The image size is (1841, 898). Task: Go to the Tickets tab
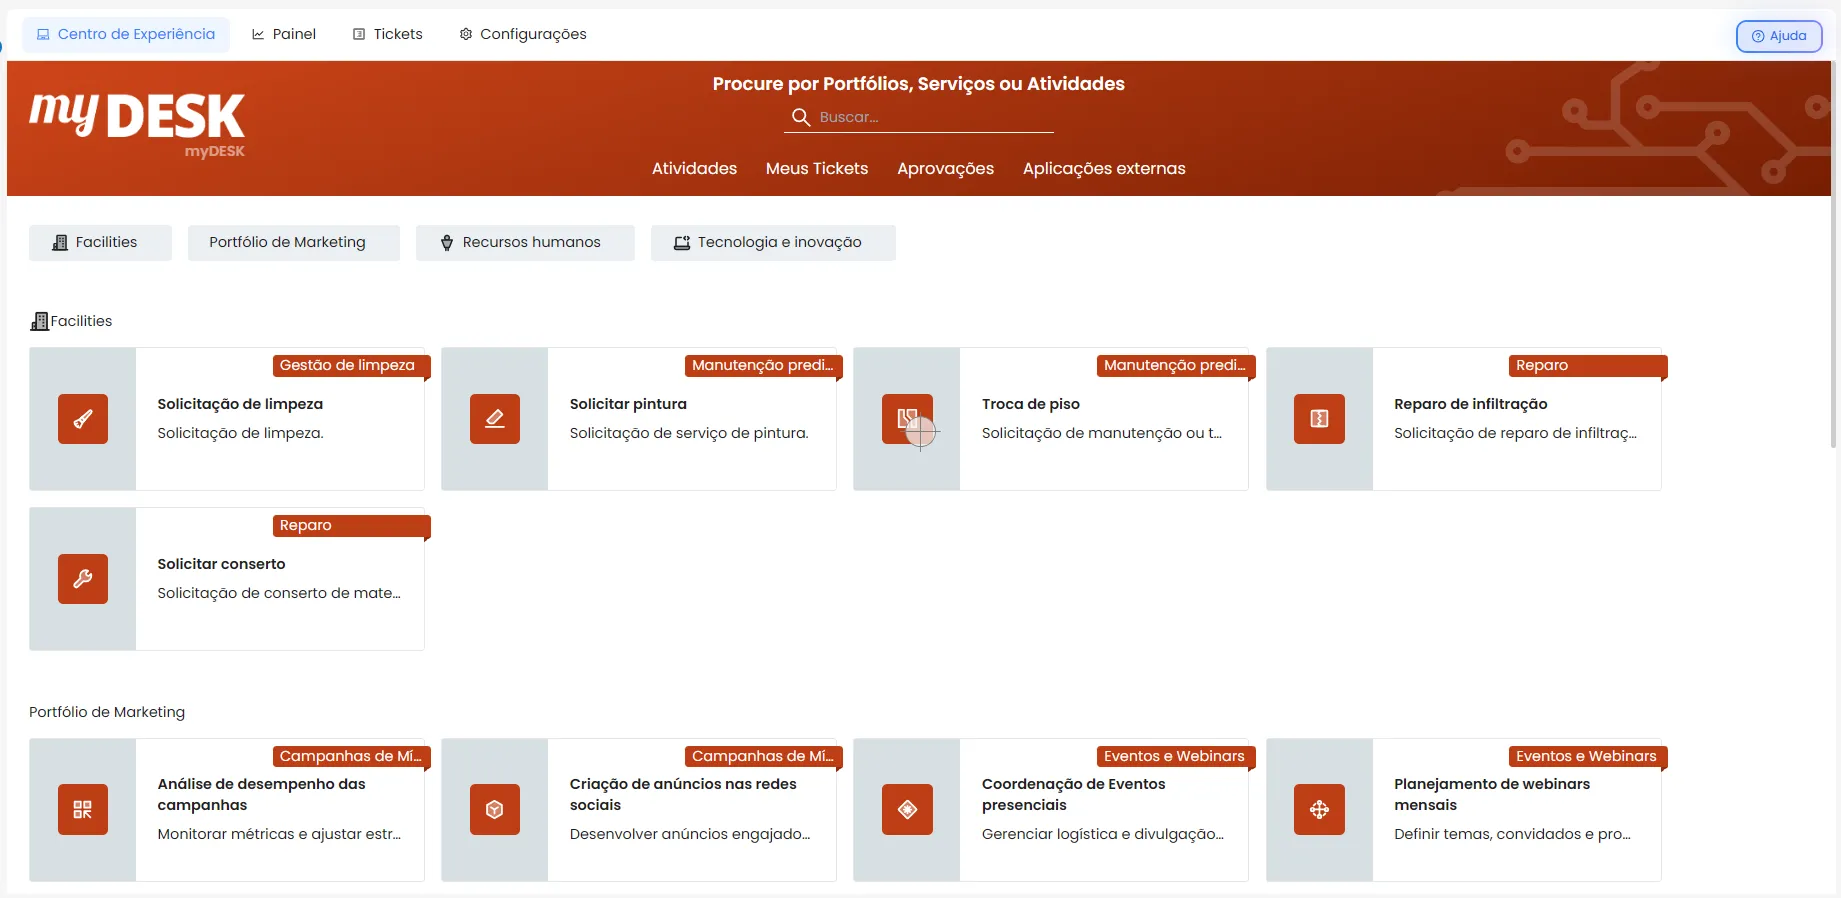(x=388, y=34)
